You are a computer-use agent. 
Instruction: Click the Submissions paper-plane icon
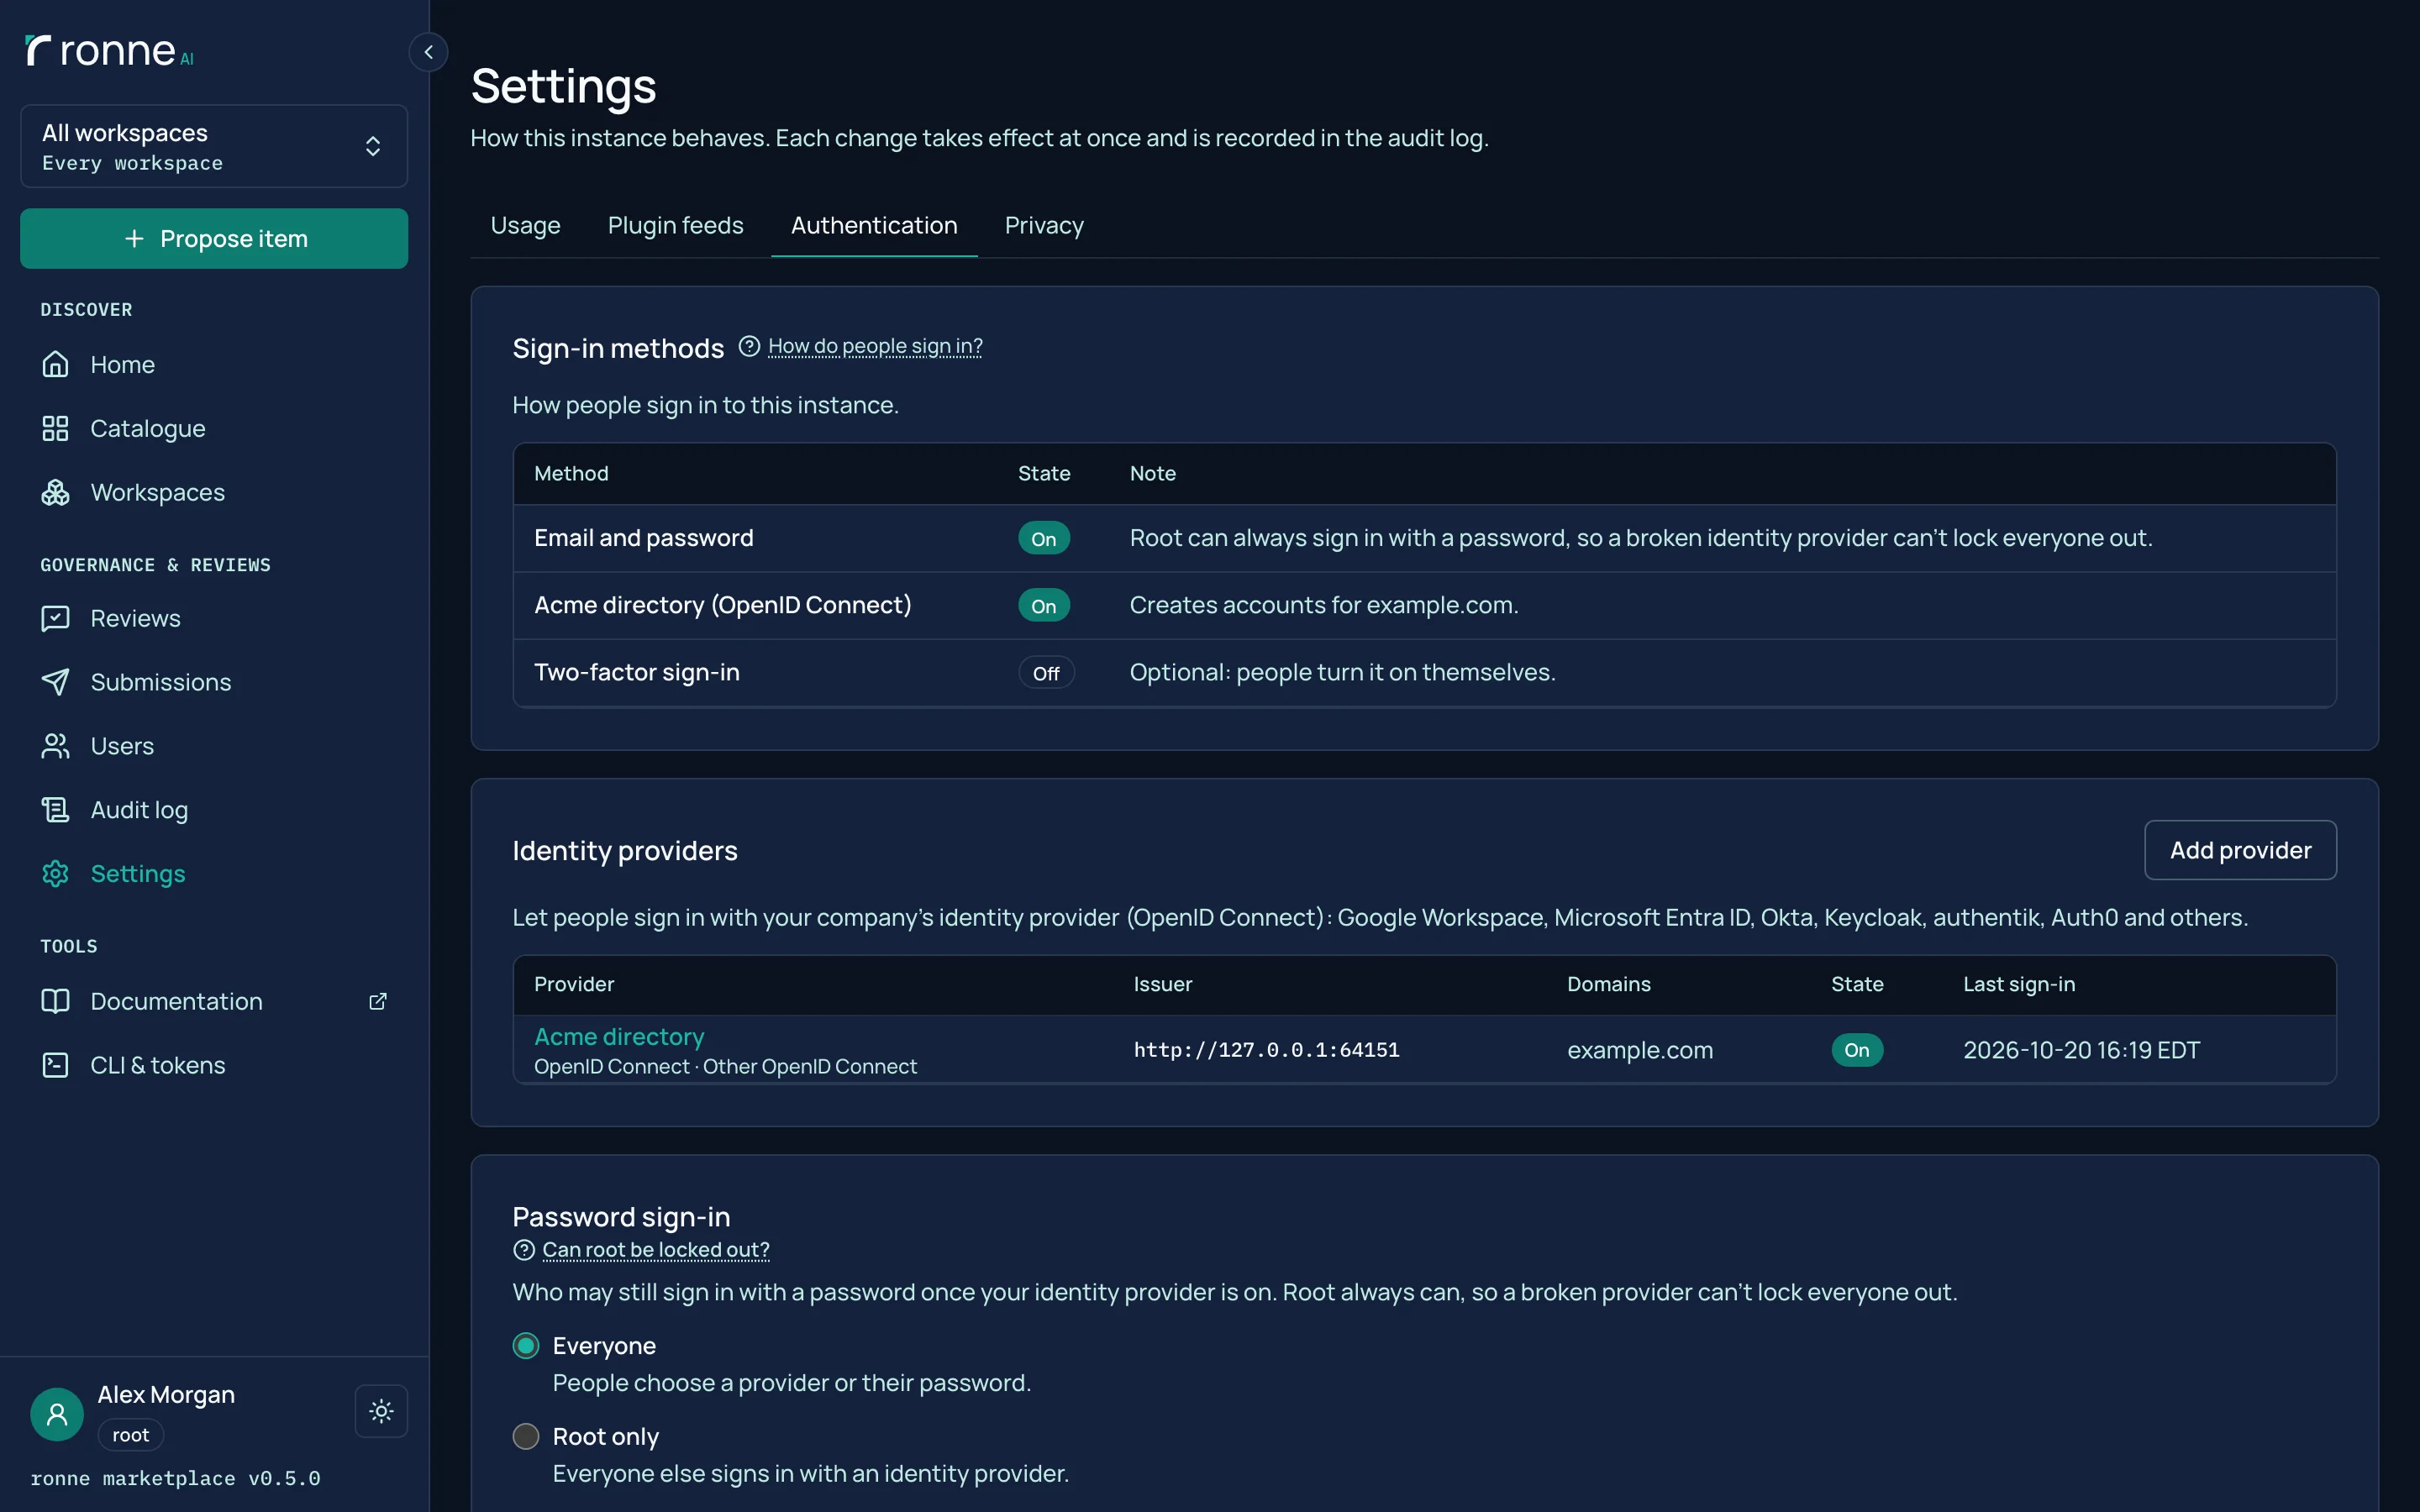pos(55,682)
